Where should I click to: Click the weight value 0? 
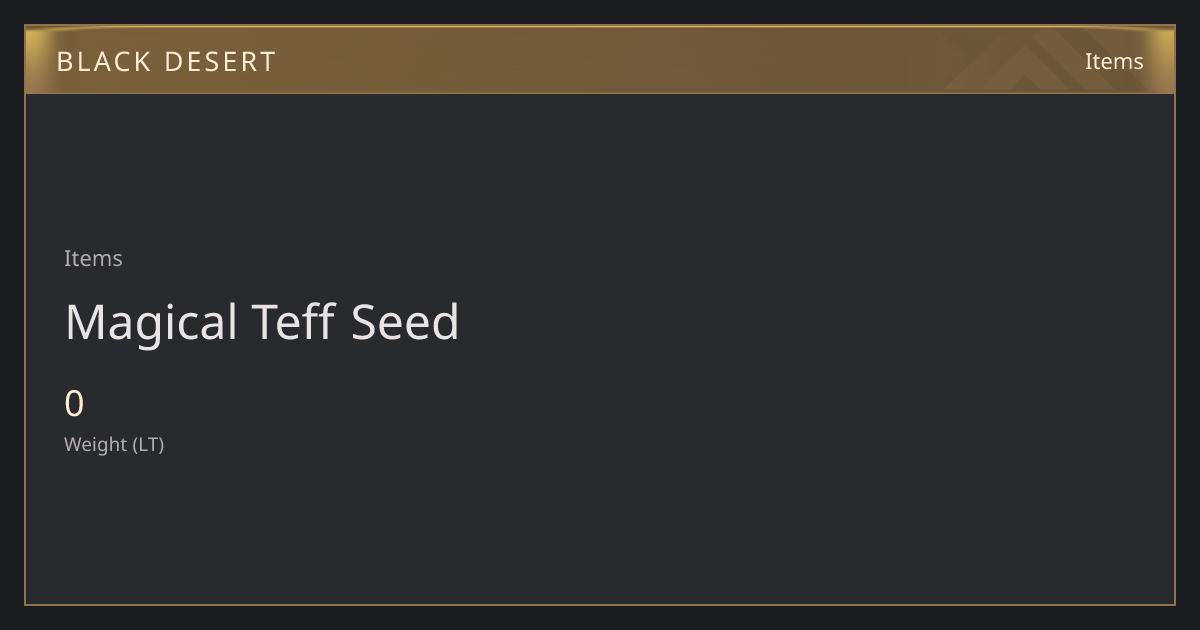pyautogui.click(x=74, y=404)
